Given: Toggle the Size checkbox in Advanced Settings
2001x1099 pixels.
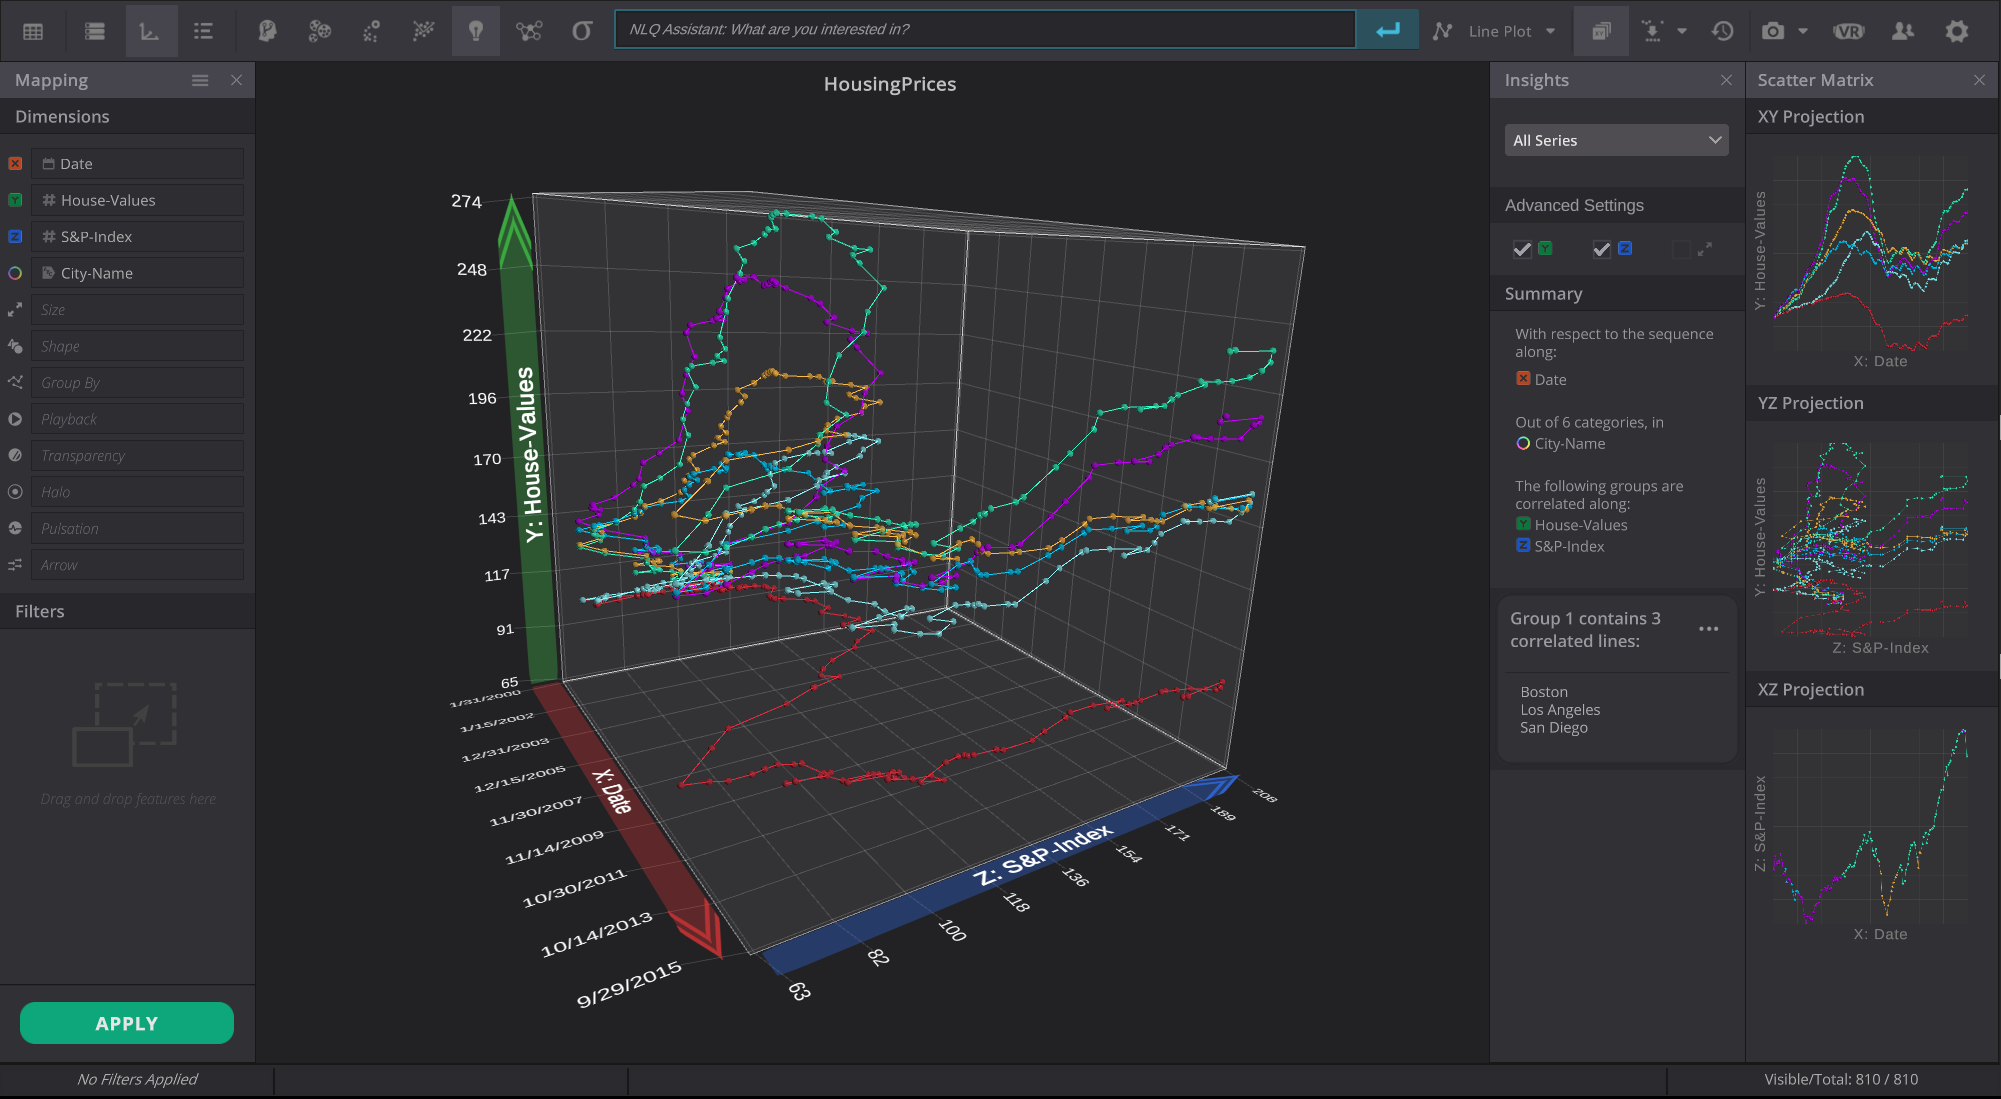Looking at the screenshot, I should [1681, 249].
